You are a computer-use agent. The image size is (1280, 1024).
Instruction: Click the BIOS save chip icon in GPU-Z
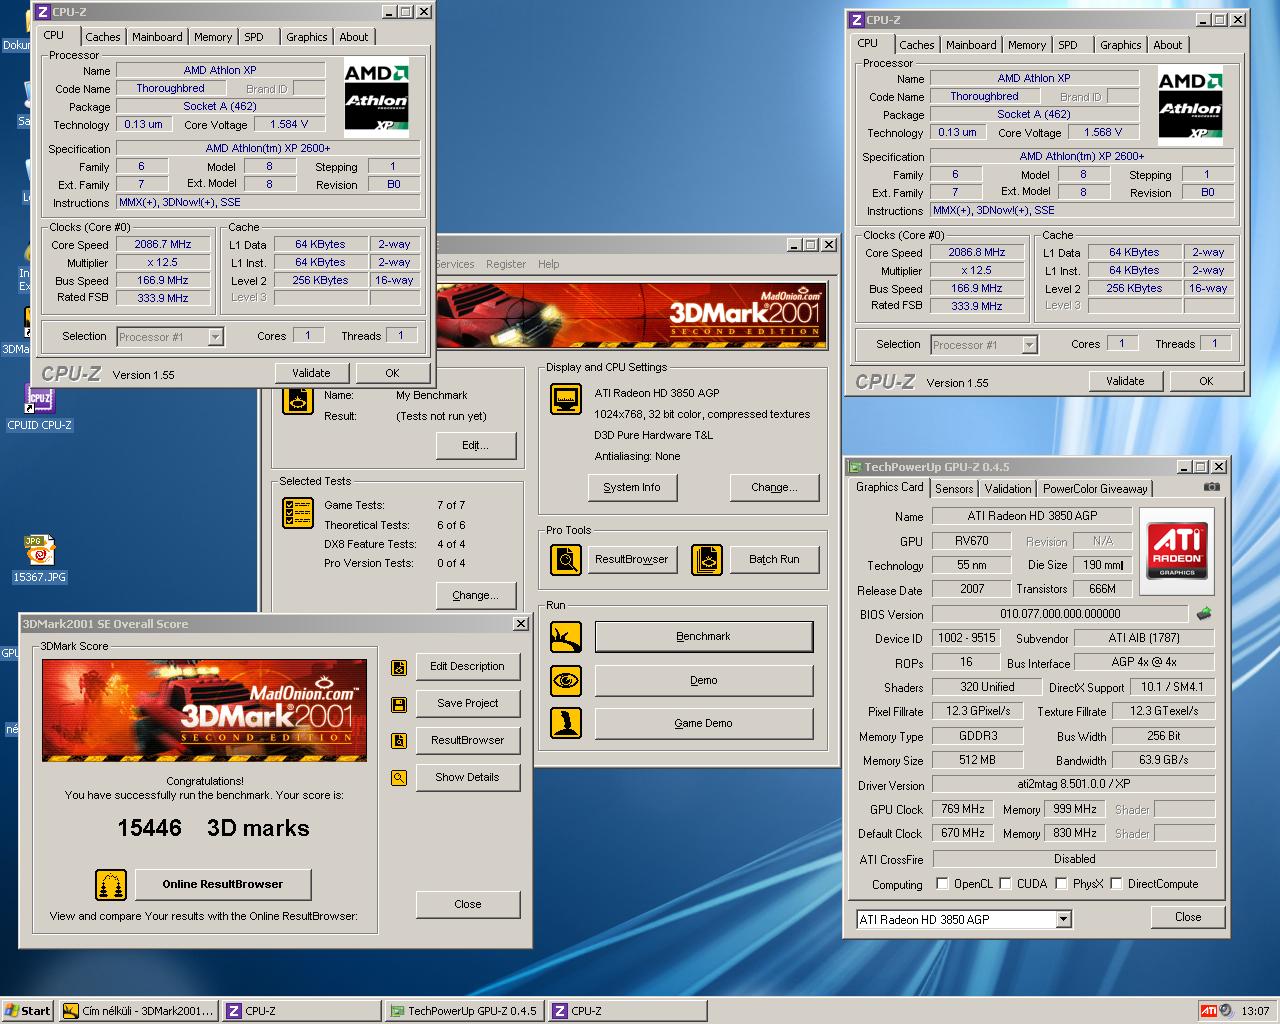click(1204, 613)
